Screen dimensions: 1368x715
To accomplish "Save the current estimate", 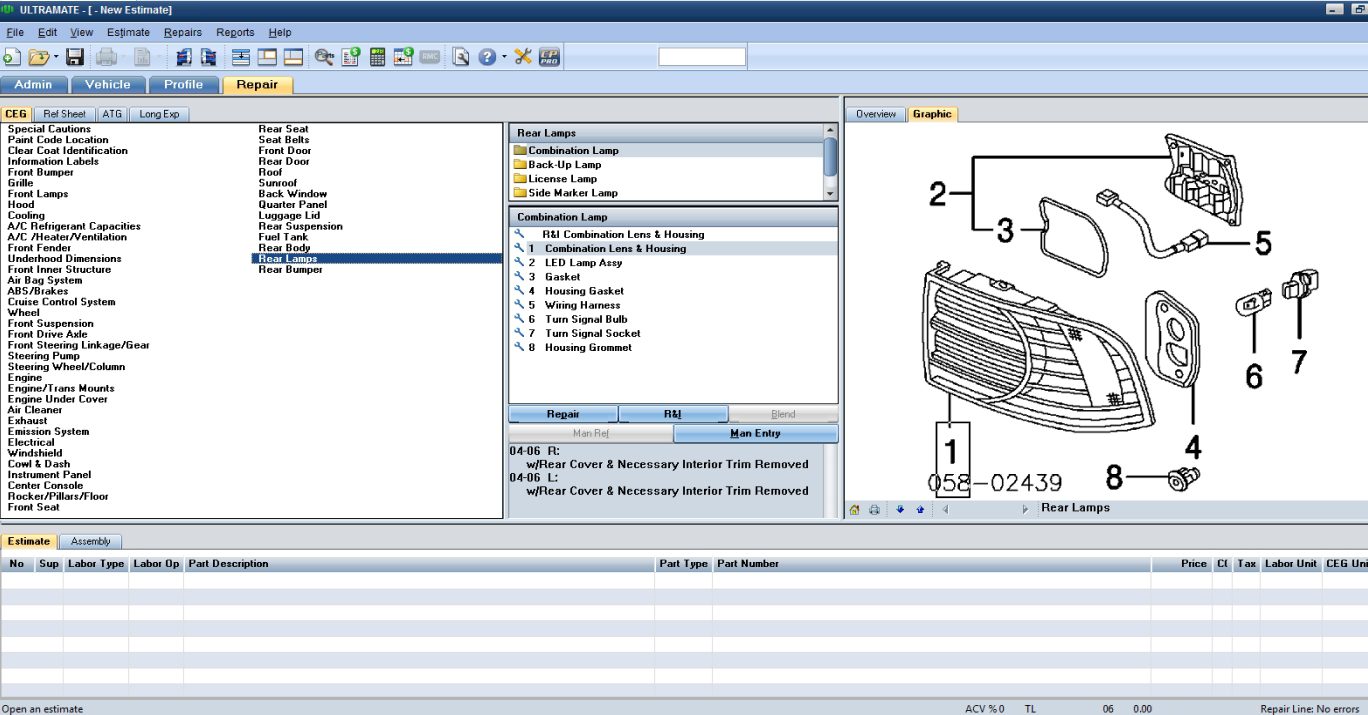I will coord(73,57).
